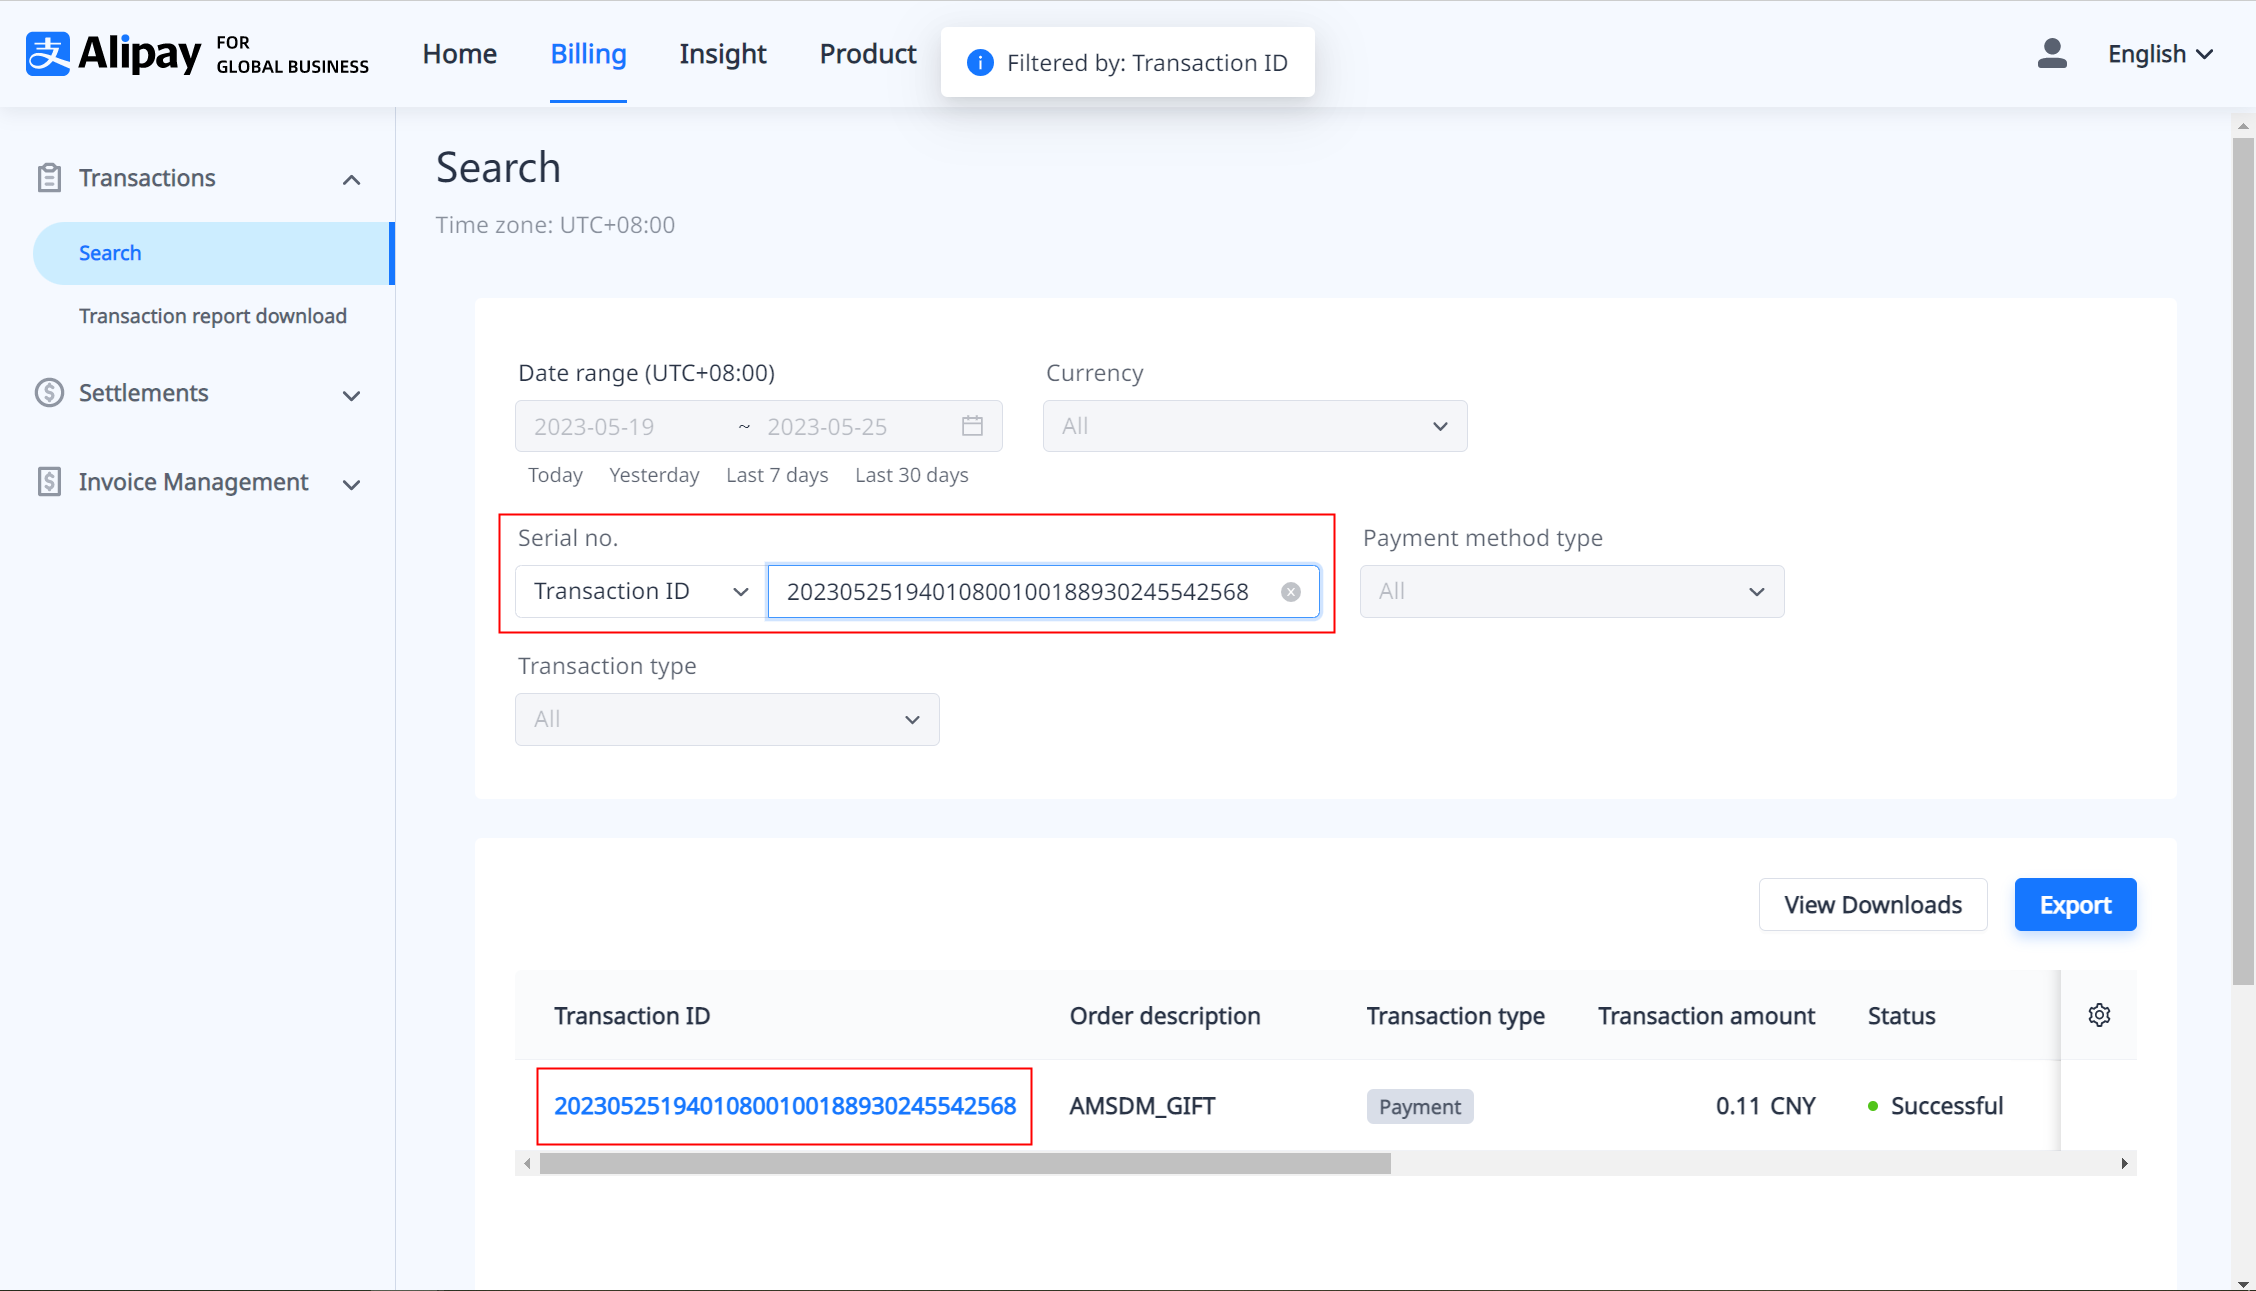This screenshot has height=1291, width=2256.
Task: Click the Settlements dollar icon in sidebar
Action: (x=49, y=393)
